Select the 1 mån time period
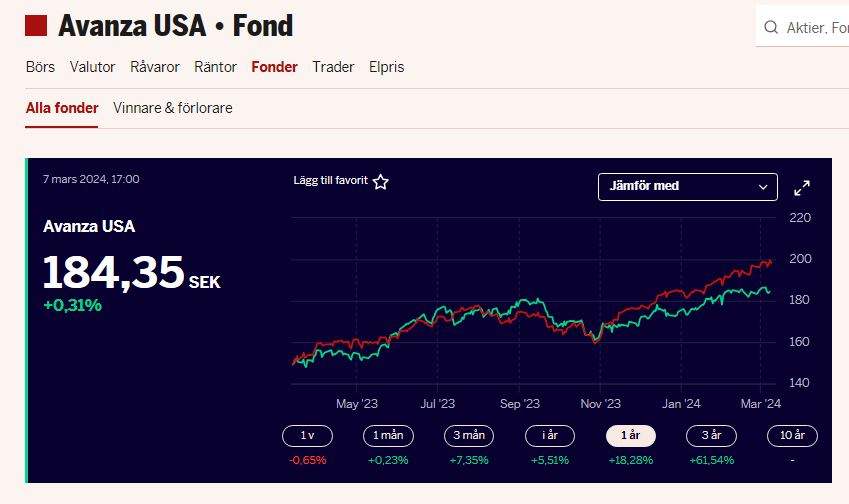 (x=388, y=436)
